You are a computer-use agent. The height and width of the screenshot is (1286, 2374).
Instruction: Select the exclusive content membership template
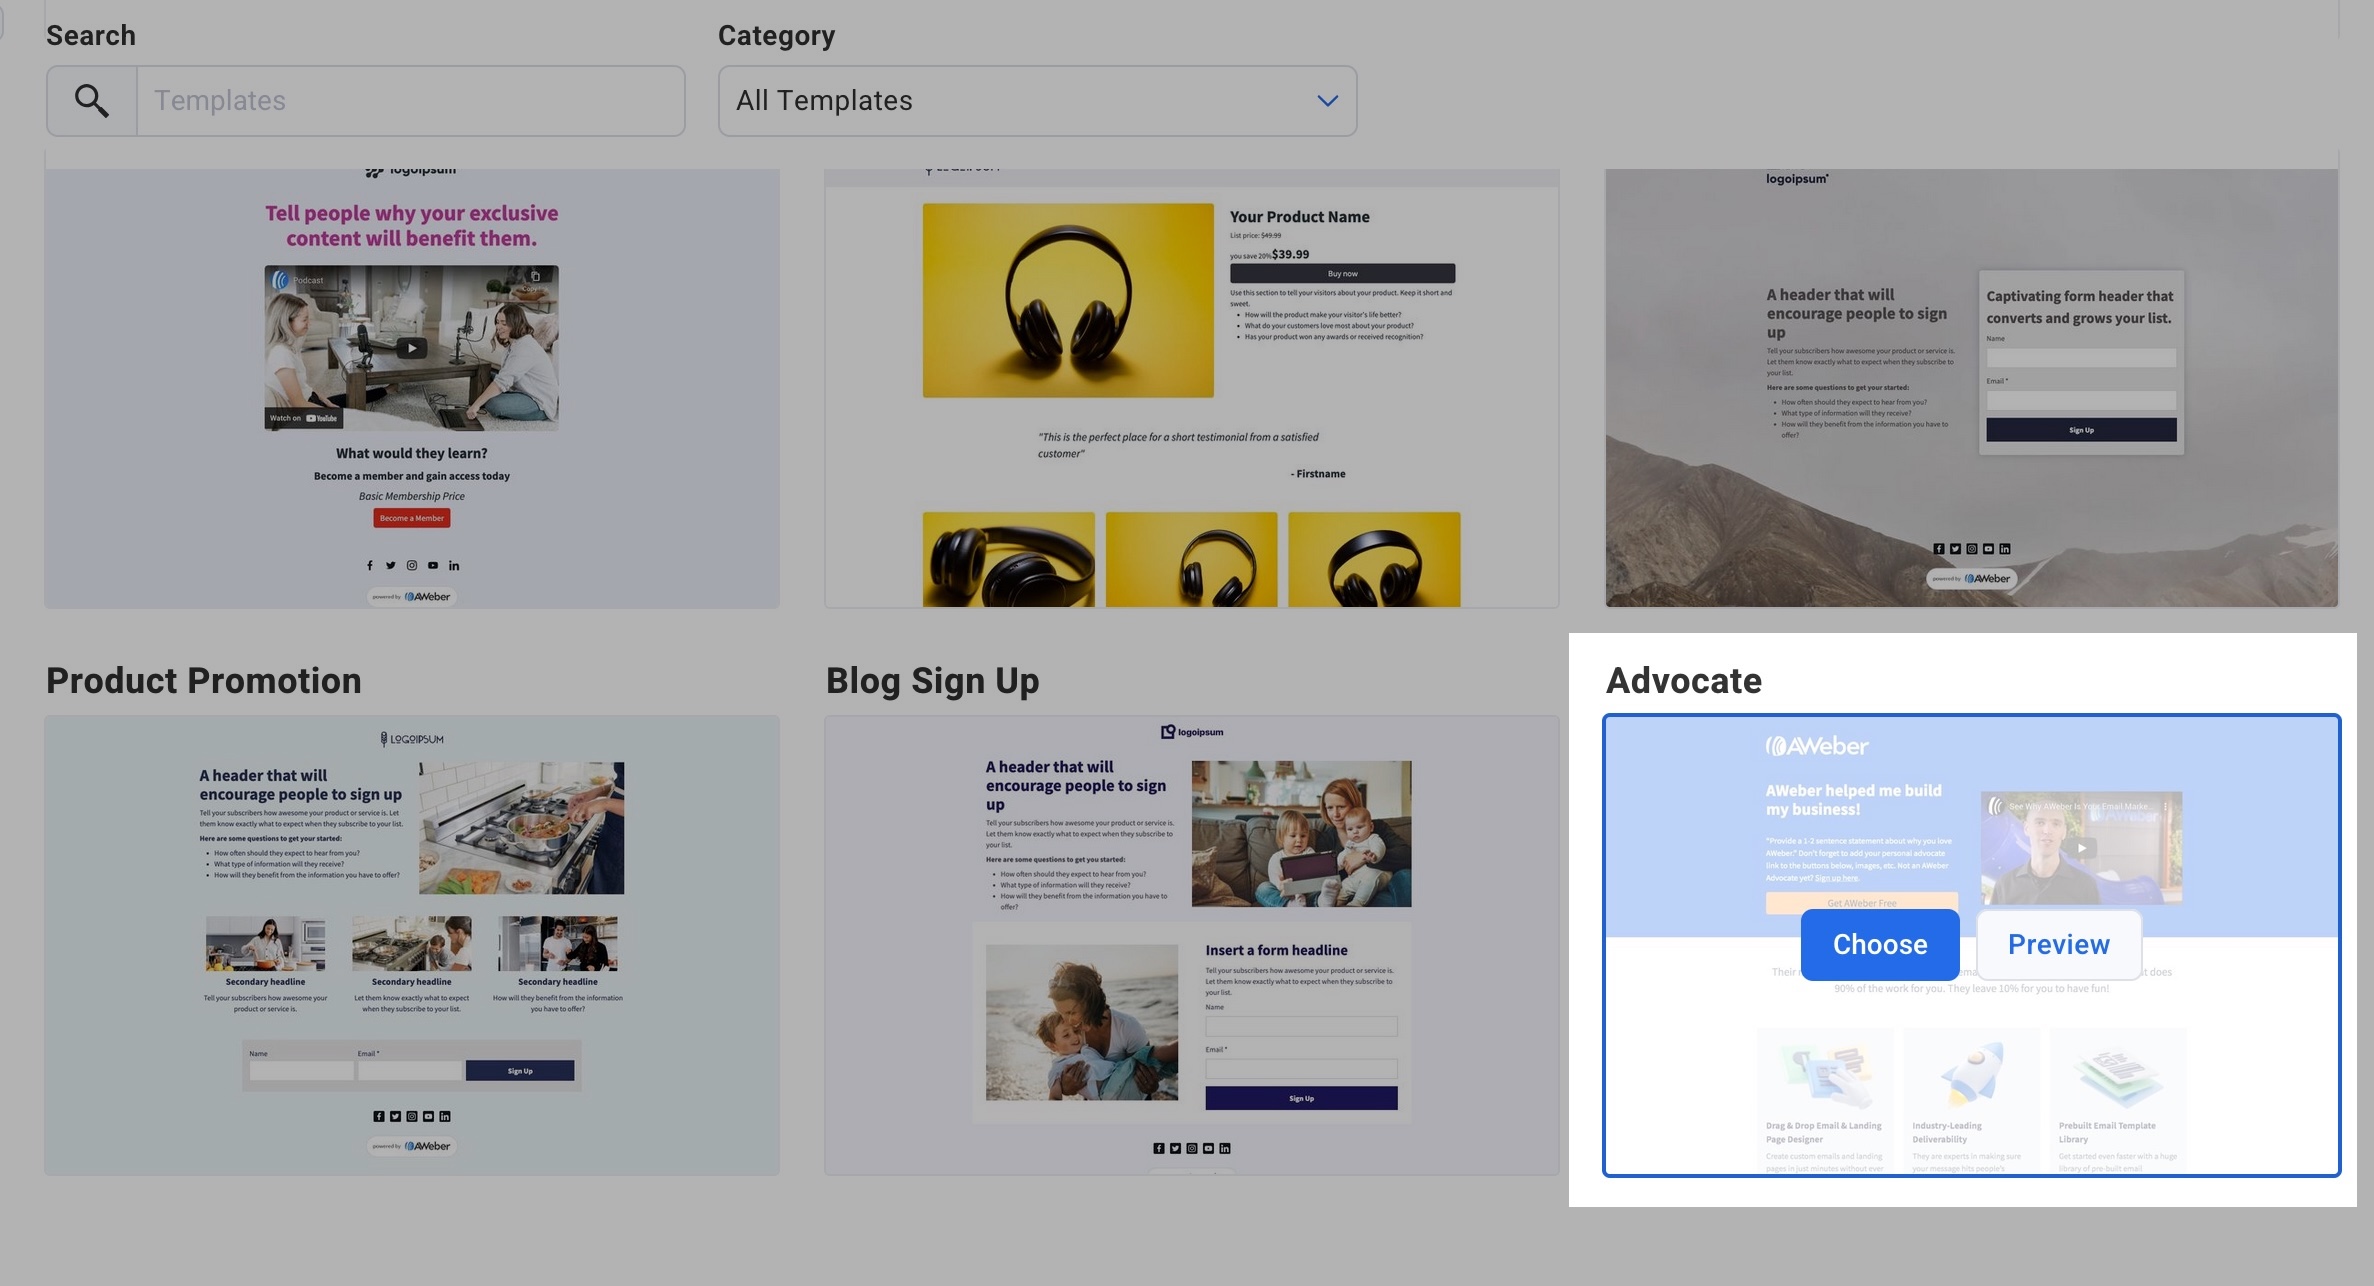(x=411, y=388)
